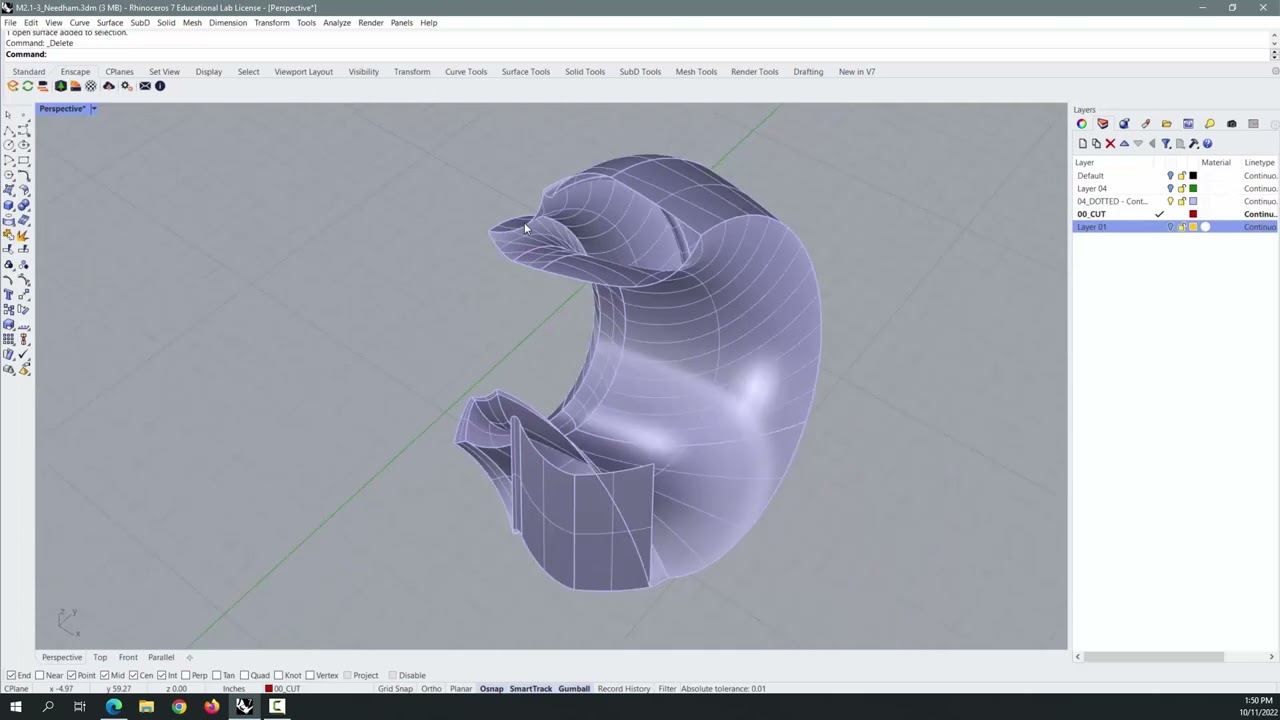Select the Polyline tool
Image resolution: width=1280 pixels, height=720 pixels.
tap(8, 129)
